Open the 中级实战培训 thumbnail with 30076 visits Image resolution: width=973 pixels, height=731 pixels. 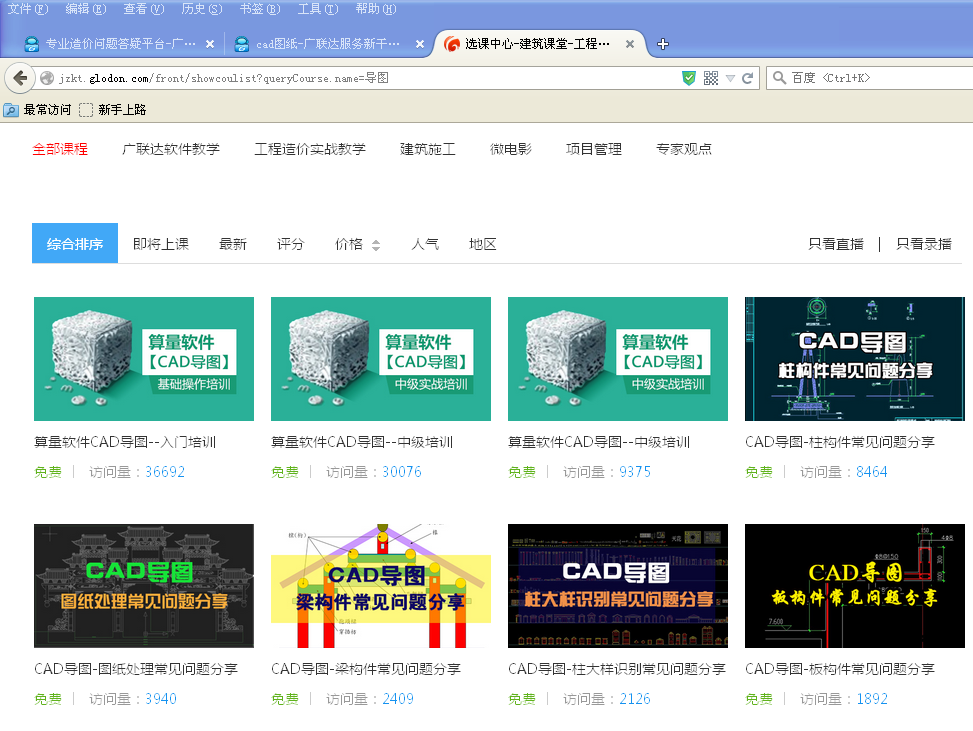coord(381,359)
